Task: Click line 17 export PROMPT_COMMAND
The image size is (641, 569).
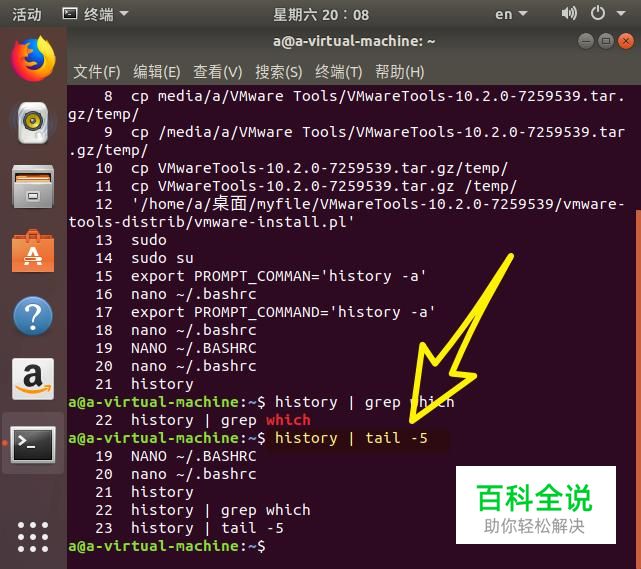Action: pos(265,312)
